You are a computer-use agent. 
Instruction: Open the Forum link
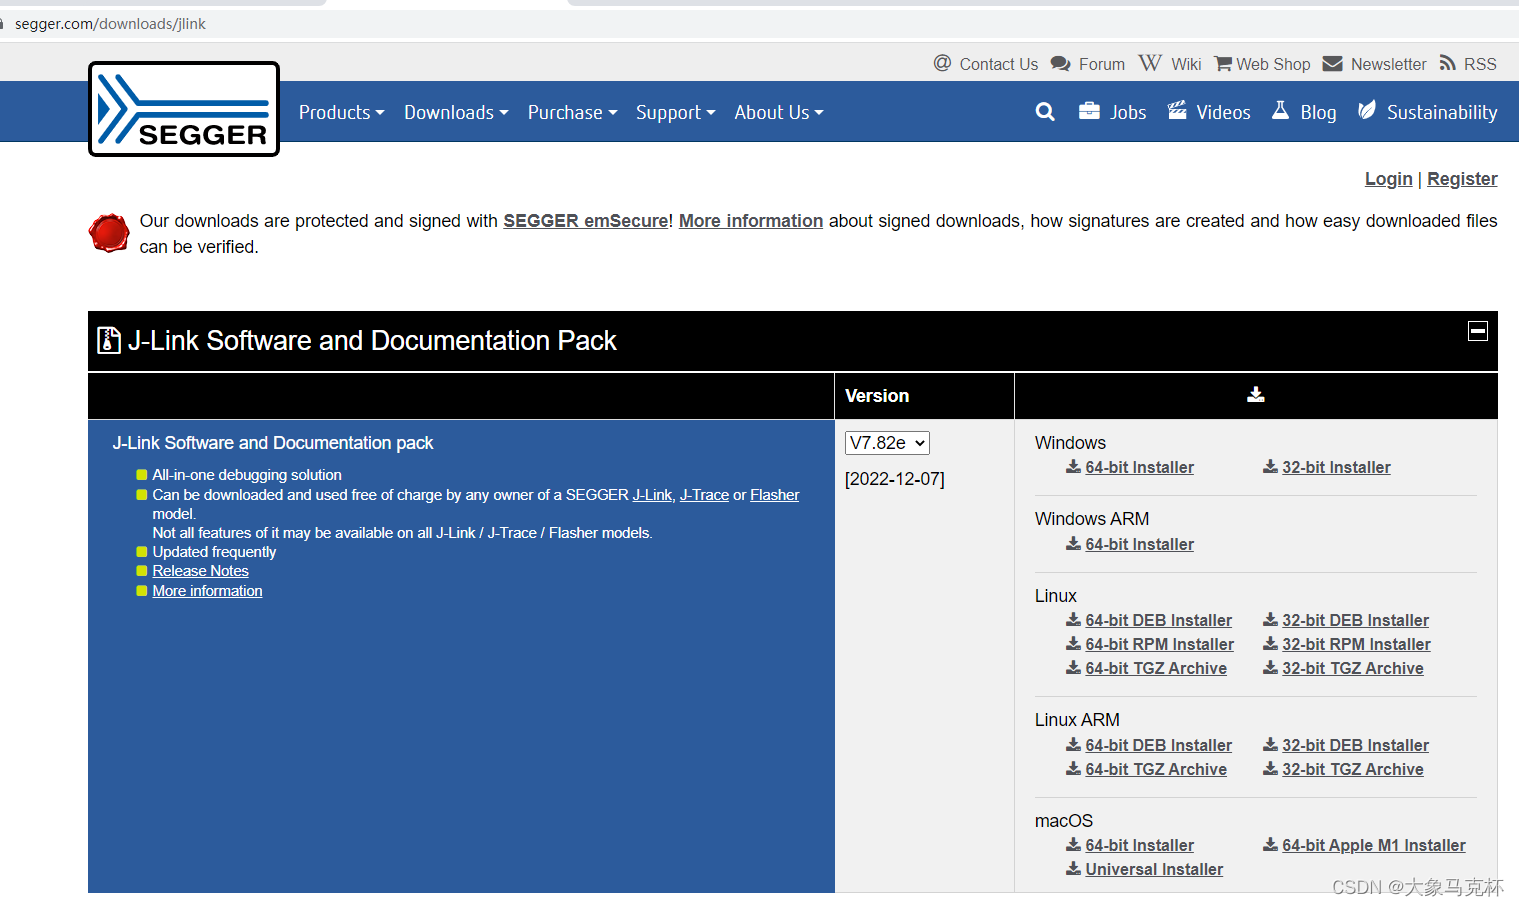(x=1101, y=64)
